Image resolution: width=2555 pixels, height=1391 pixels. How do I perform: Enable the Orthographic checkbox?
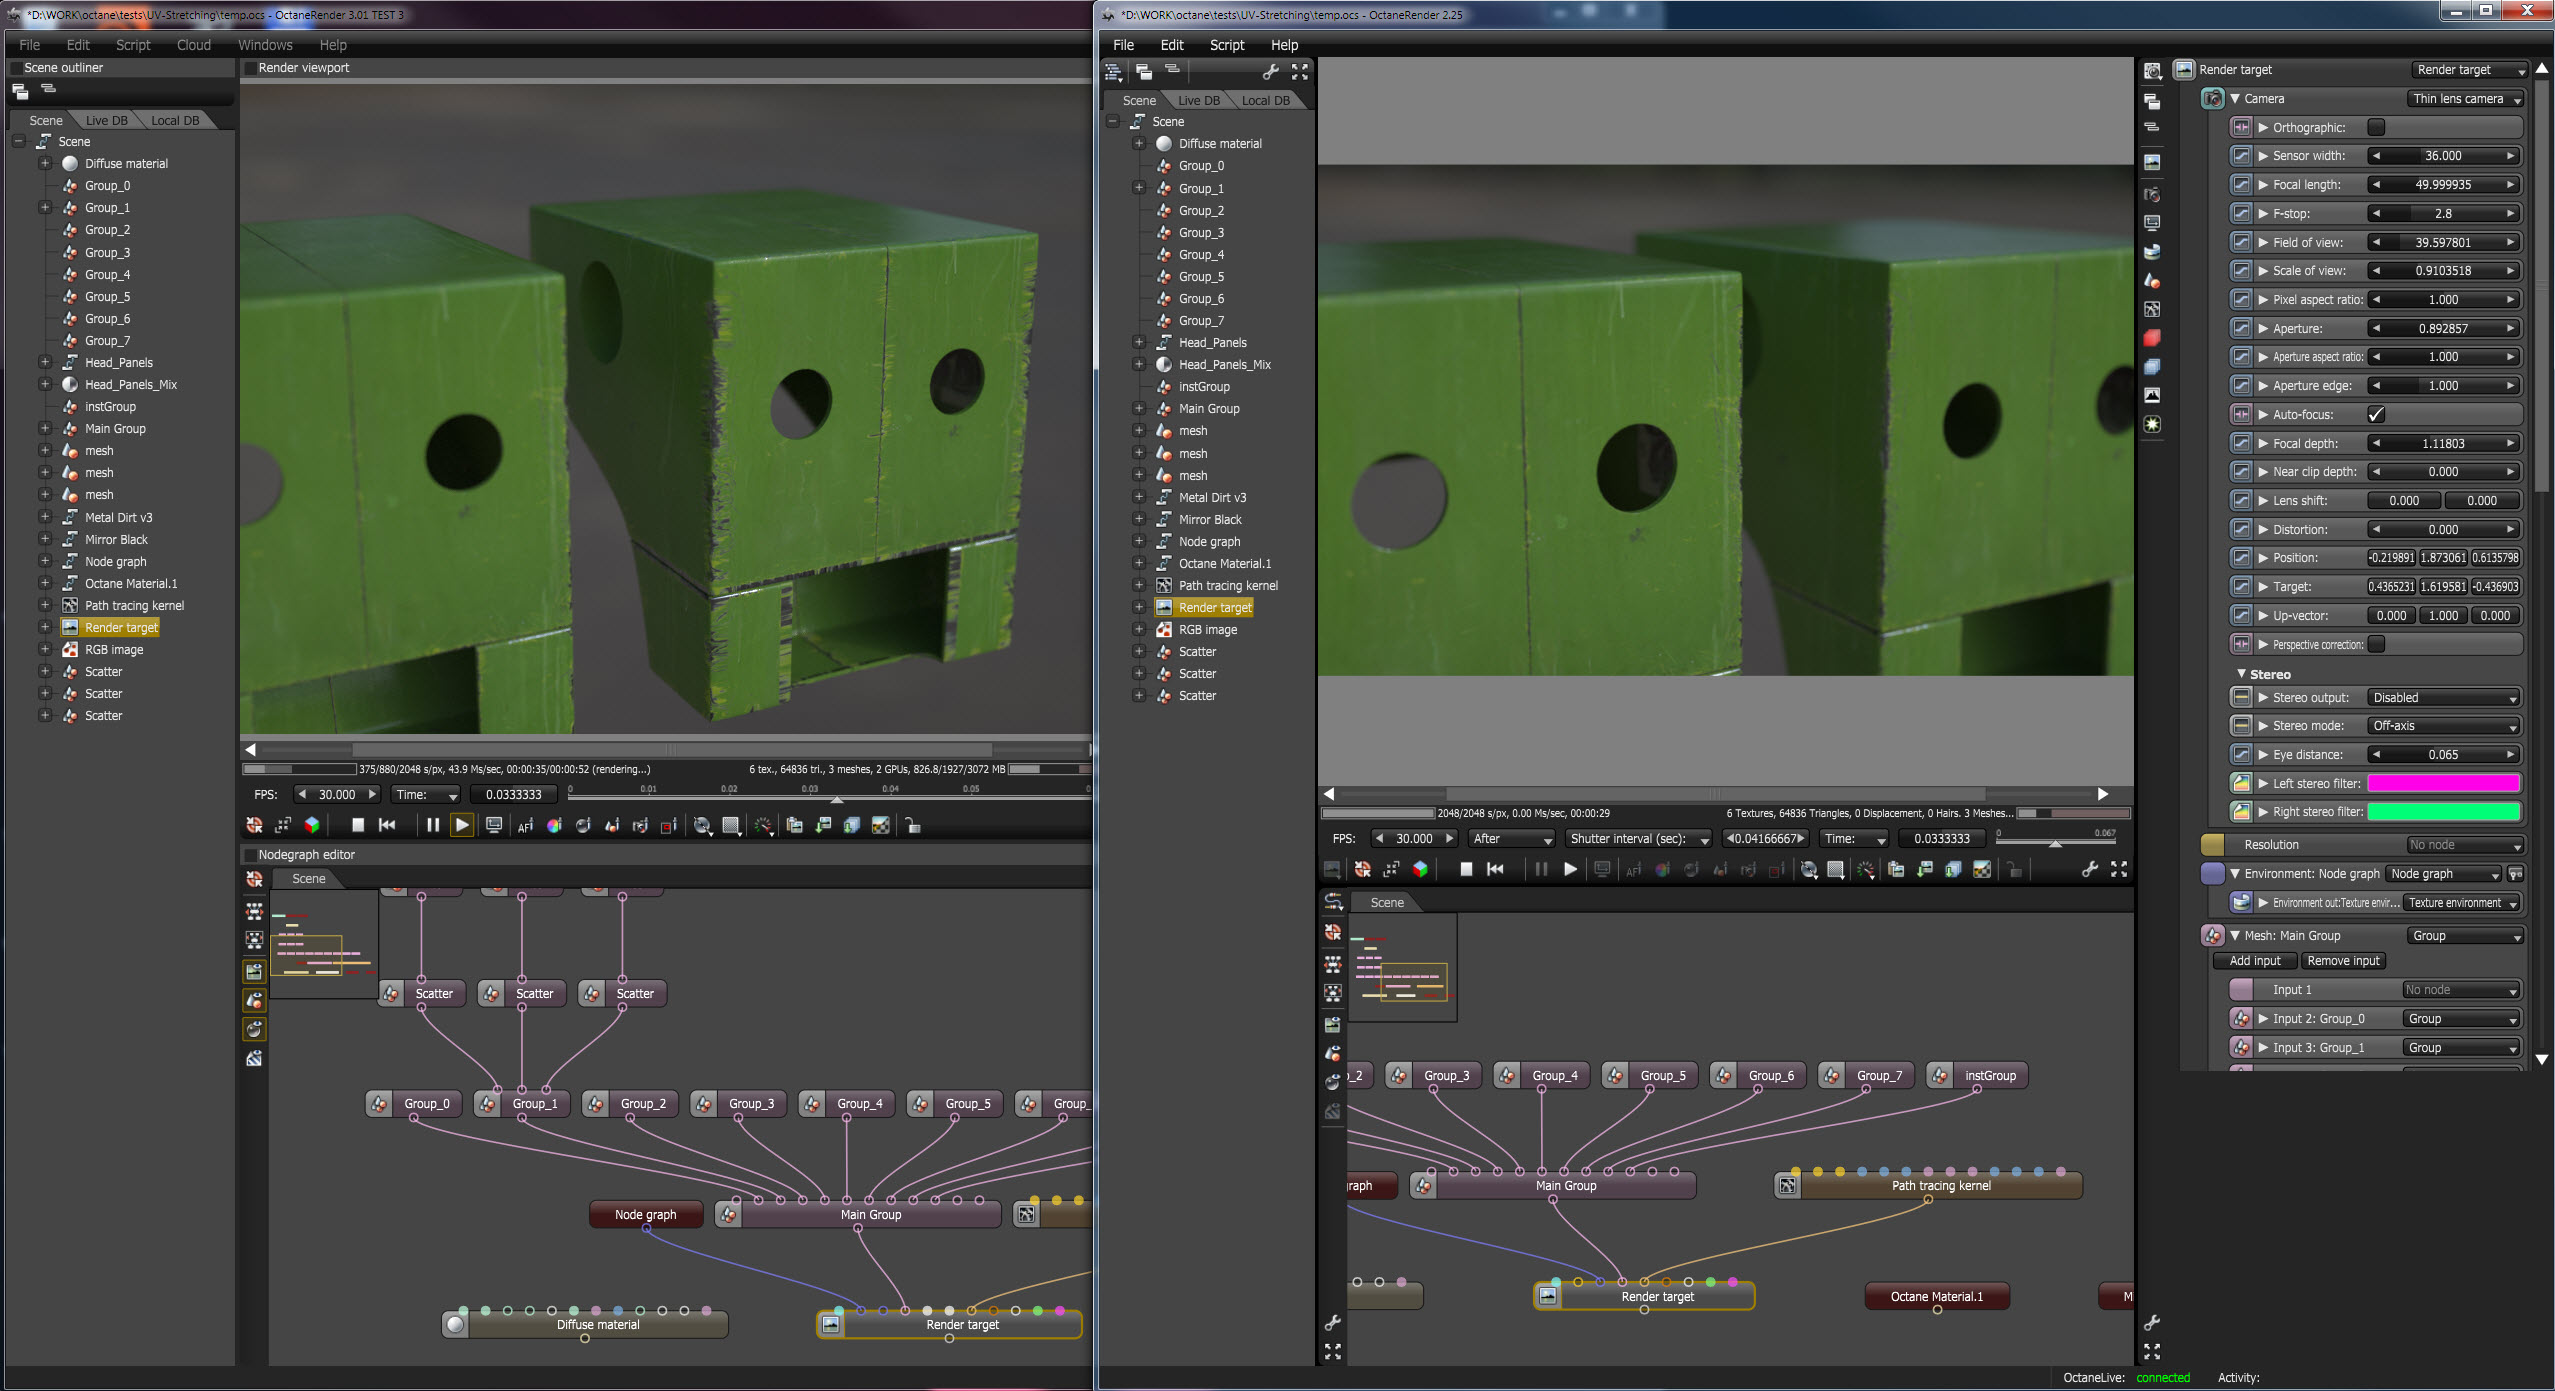2376,127
